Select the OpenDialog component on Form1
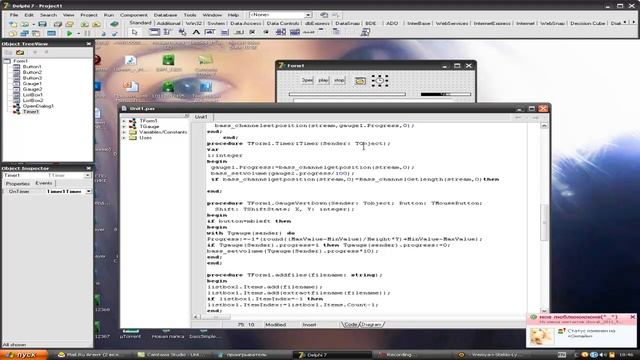 pos(360,81)
